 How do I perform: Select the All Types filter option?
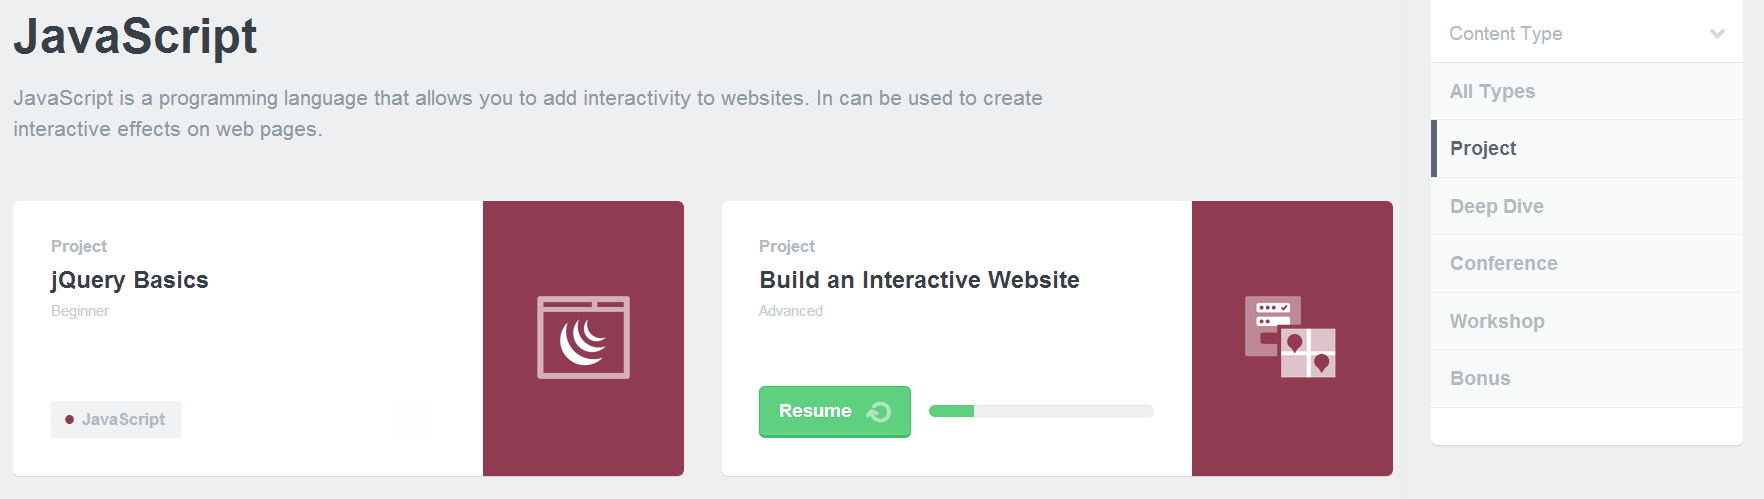(x=1492, y=92)
